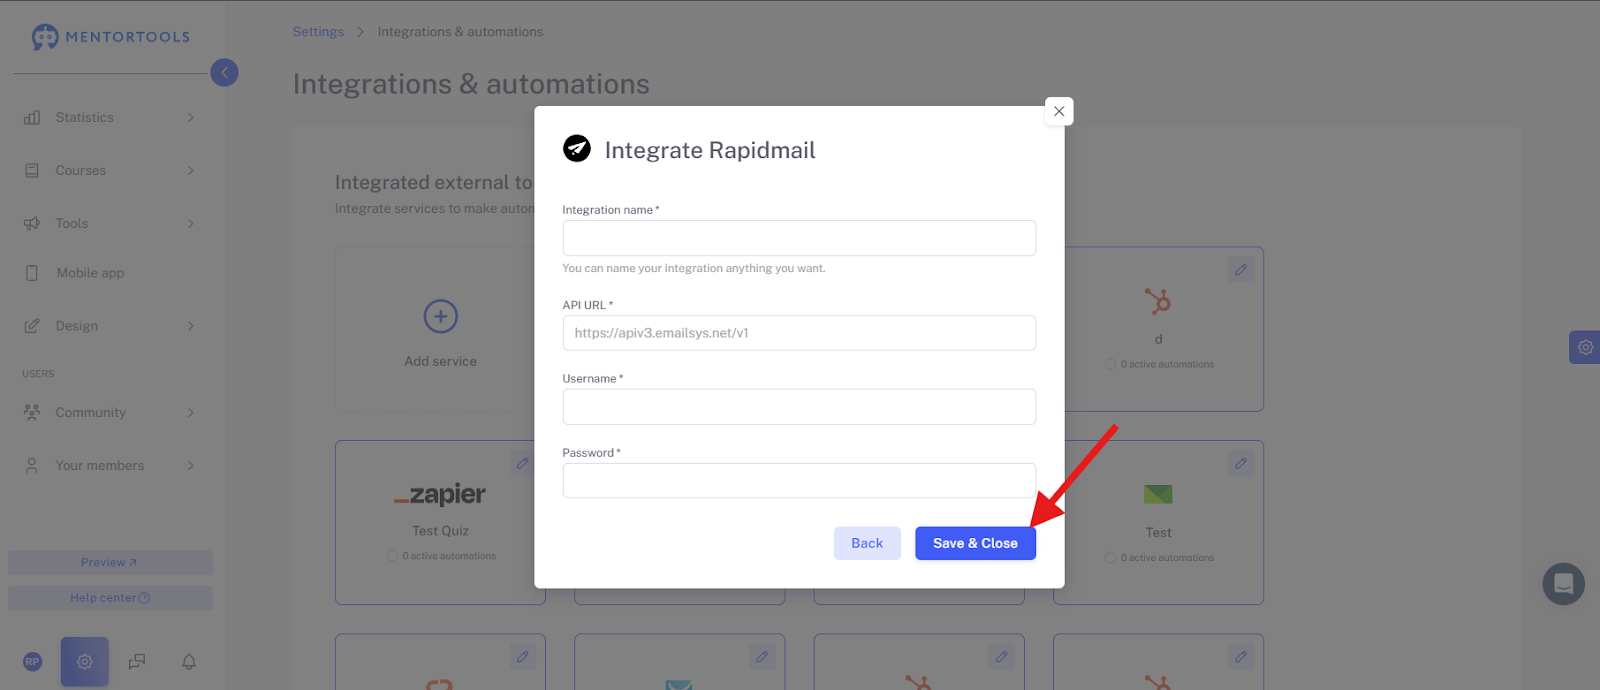Close the Integrate Rapidmail dialog
The width and height of the screenshot is (1600, 690).
point(1059,111)
